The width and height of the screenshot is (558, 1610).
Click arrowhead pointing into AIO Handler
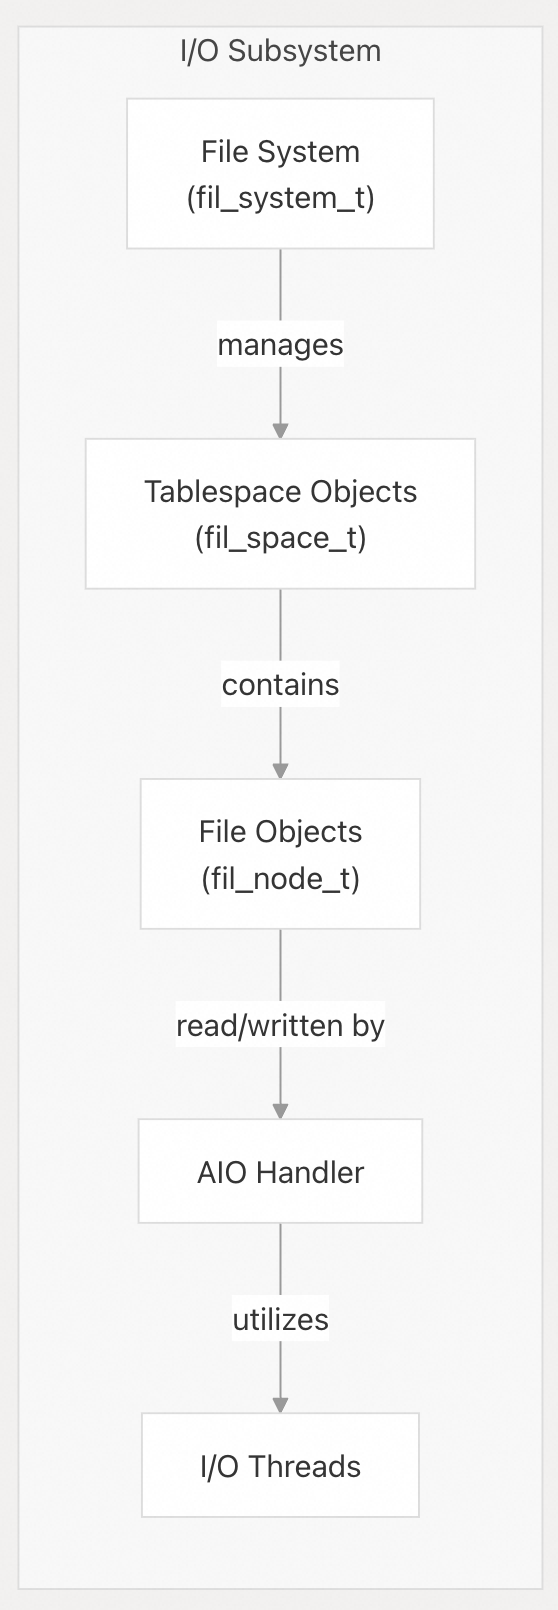tap(280, 1110)
